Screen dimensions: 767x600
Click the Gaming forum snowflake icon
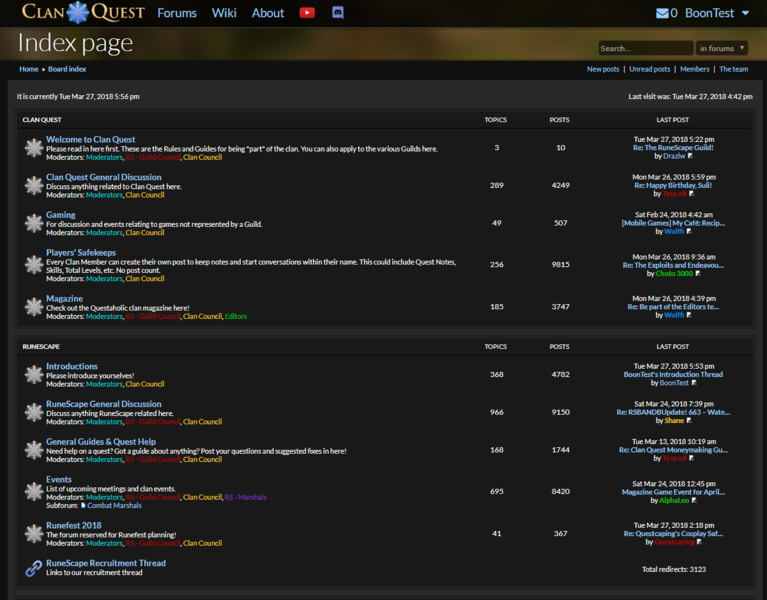(x=34, y=223)
